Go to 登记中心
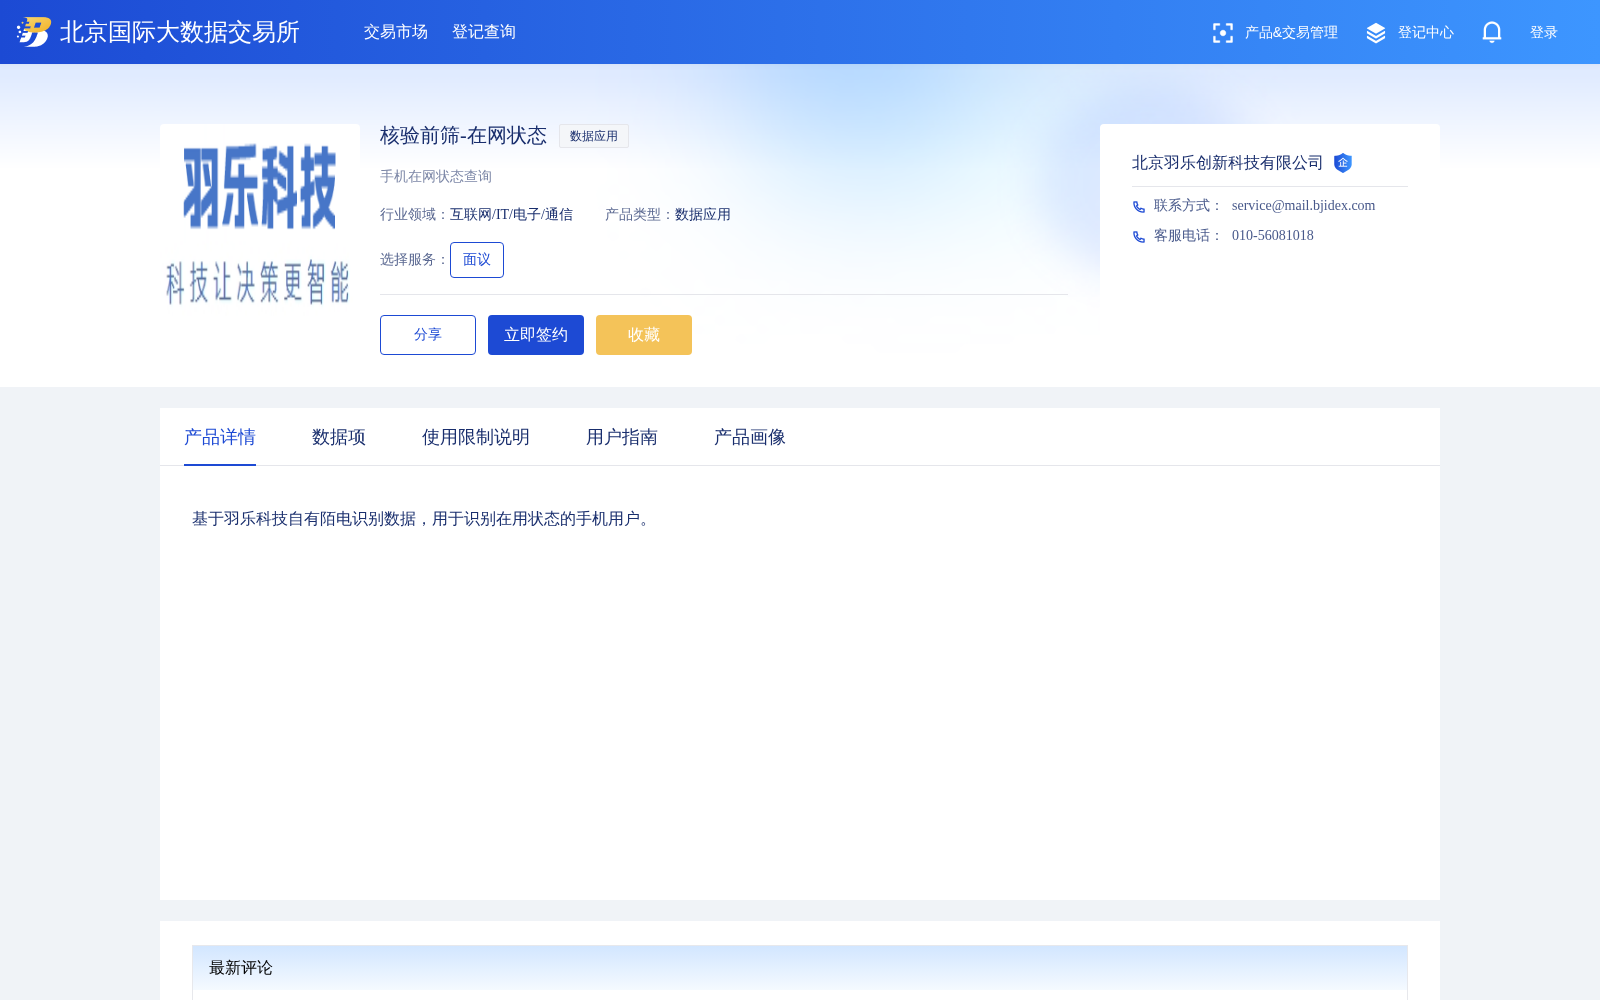The height and width of the screenshot is (1000, 1600). (x=1426, y=33)
